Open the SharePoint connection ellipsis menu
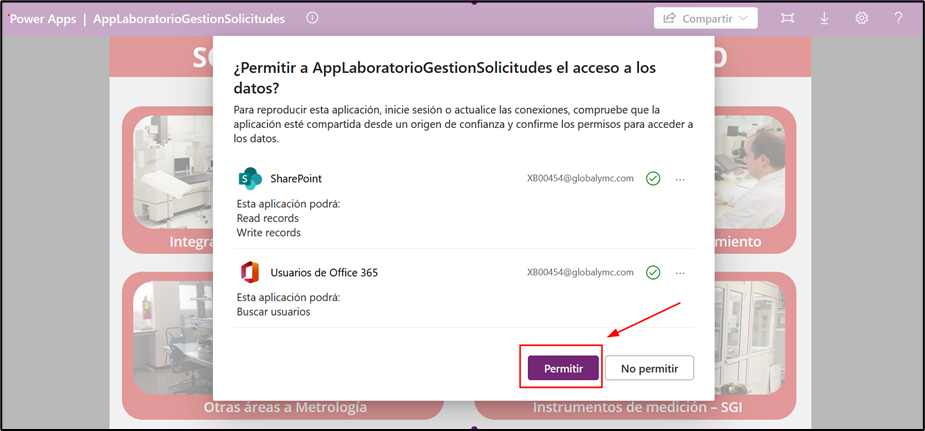925x431 pixels. click(x=680, y=179)
